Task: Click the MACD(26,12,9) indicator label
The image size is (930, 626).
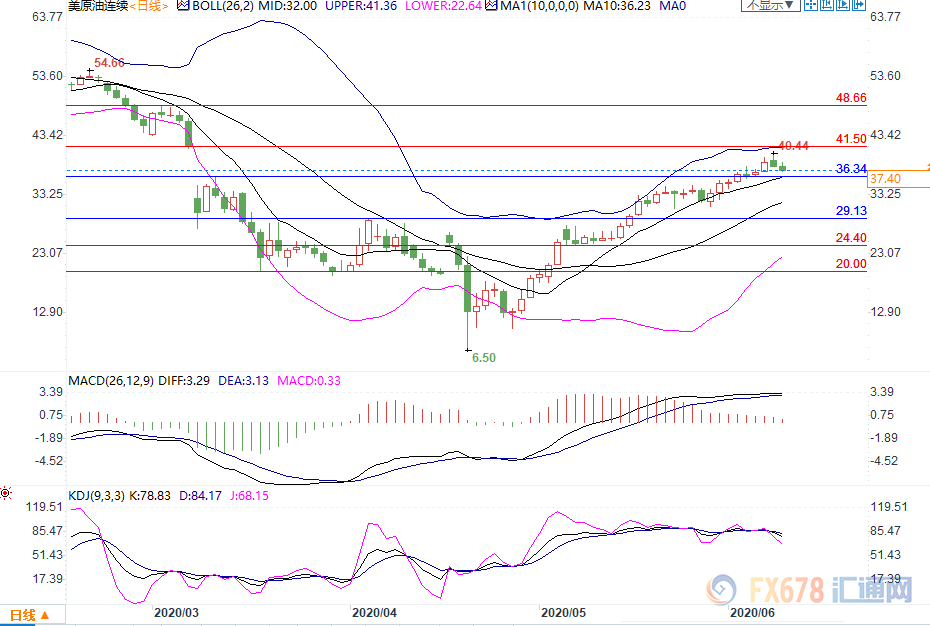Action: point(109,380)
